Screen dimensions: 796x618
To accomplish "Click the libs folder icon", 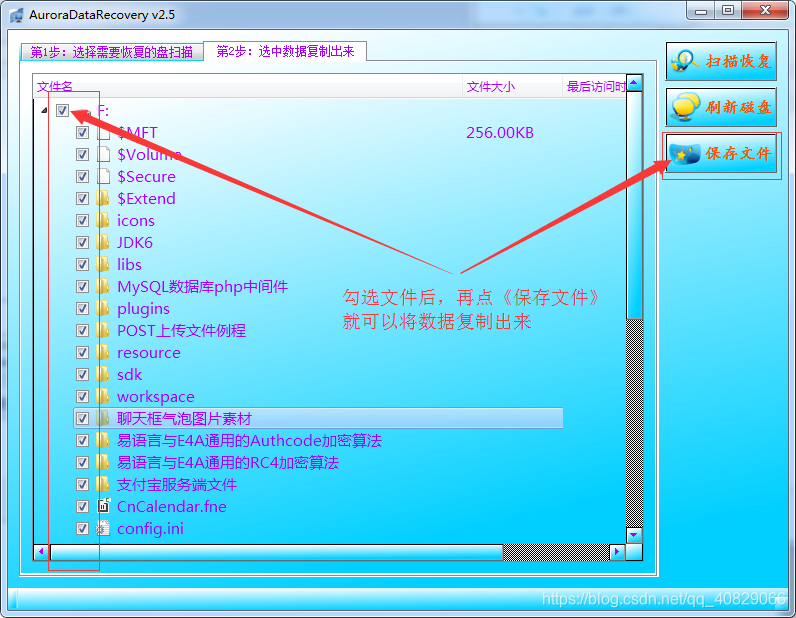I will tap(103, 265).
